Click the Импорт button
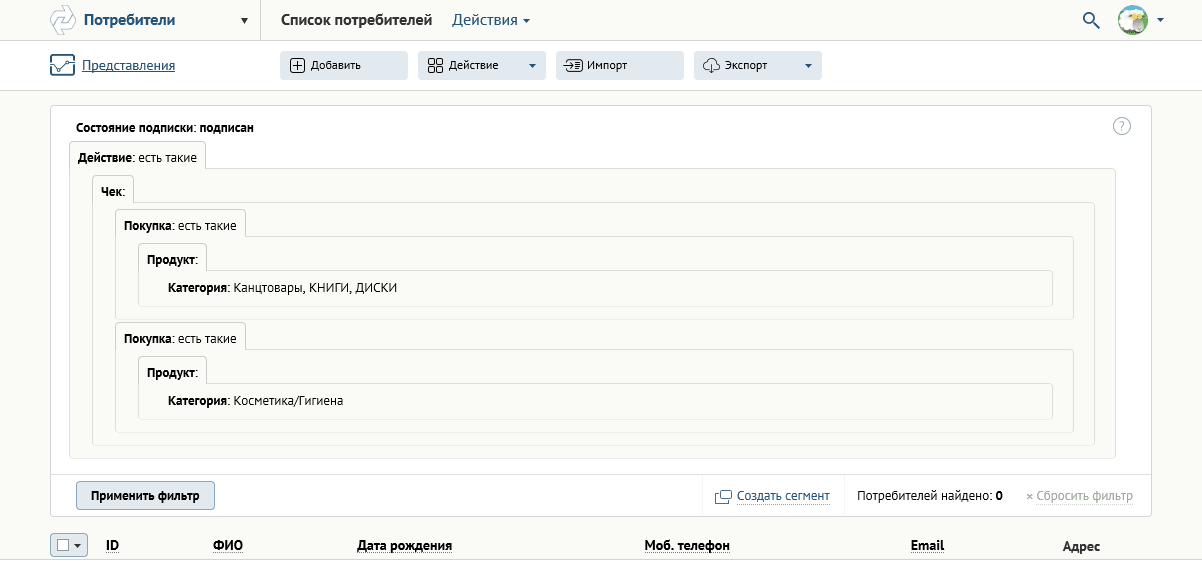The image size is (1202, 569). [620, 65]
